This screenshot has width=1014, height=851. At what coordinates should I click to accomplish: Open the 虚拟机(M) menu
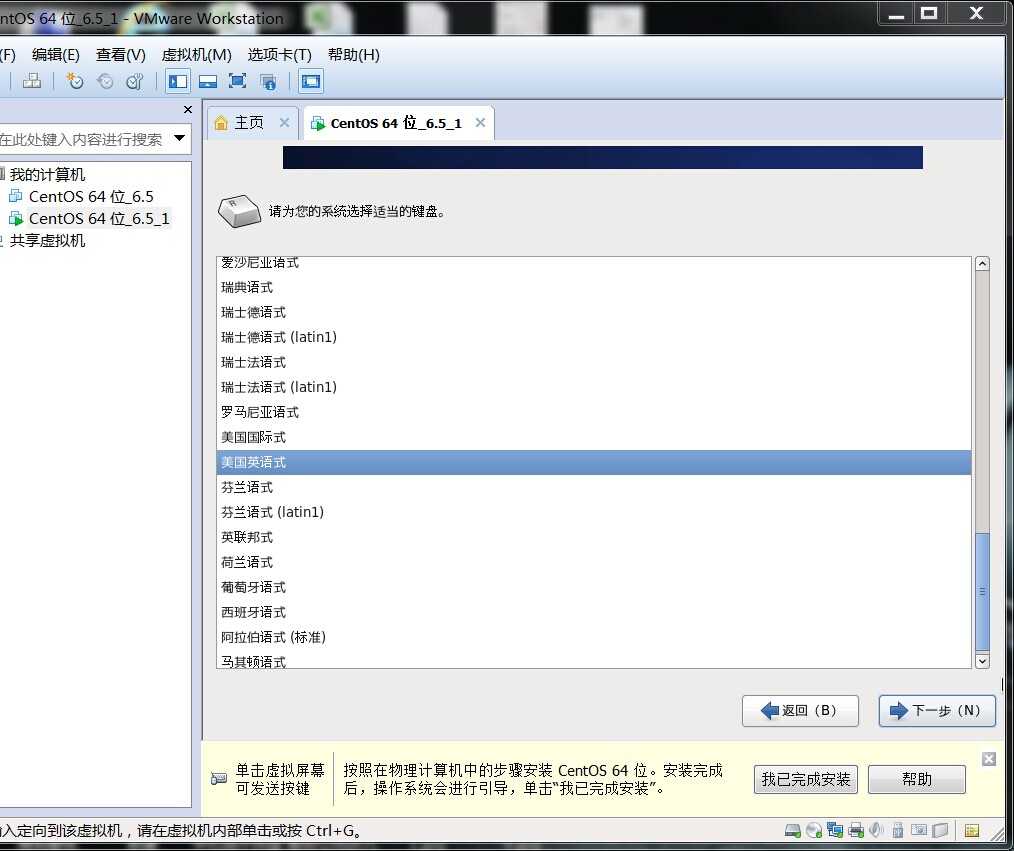(197, 55)
